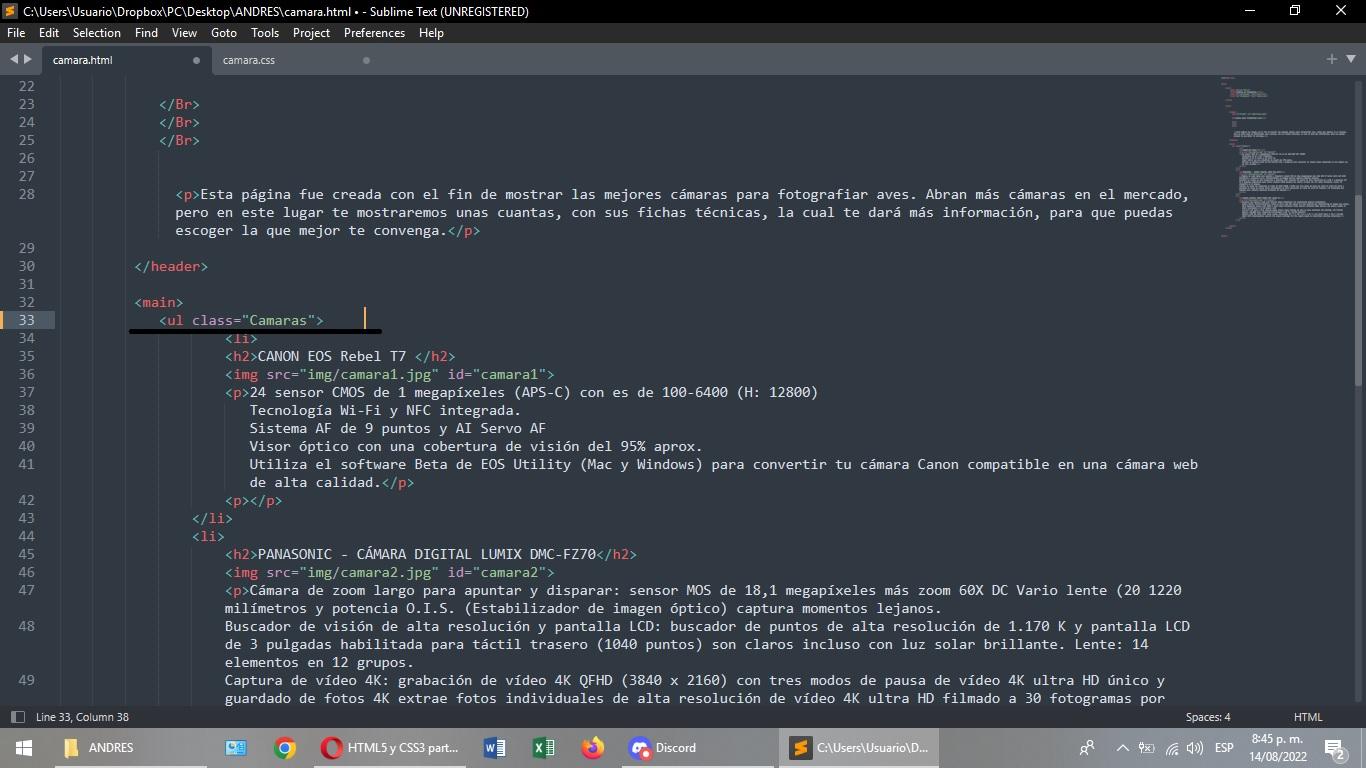The width and height of the screenshot is (1366, 768).
Task: Click PANASONIC LUMIX DMC-FZ70 heading text
Action: pos(427,554)
